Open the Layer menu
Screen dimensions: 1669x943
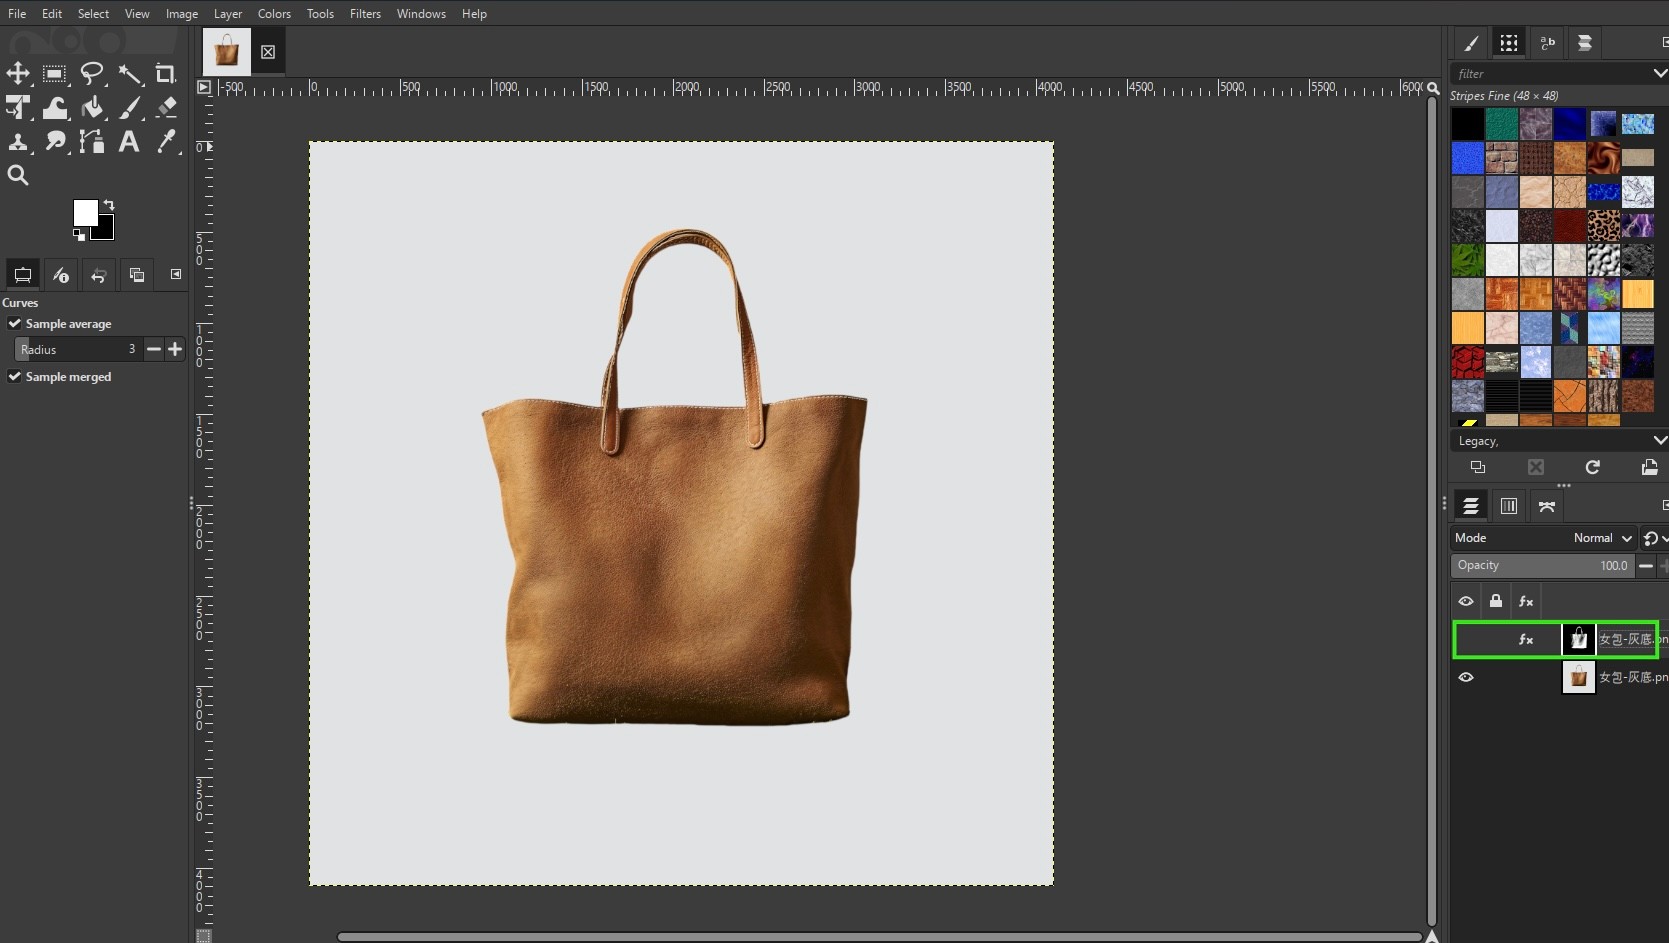pyautogui.click(x=228, y=14)
